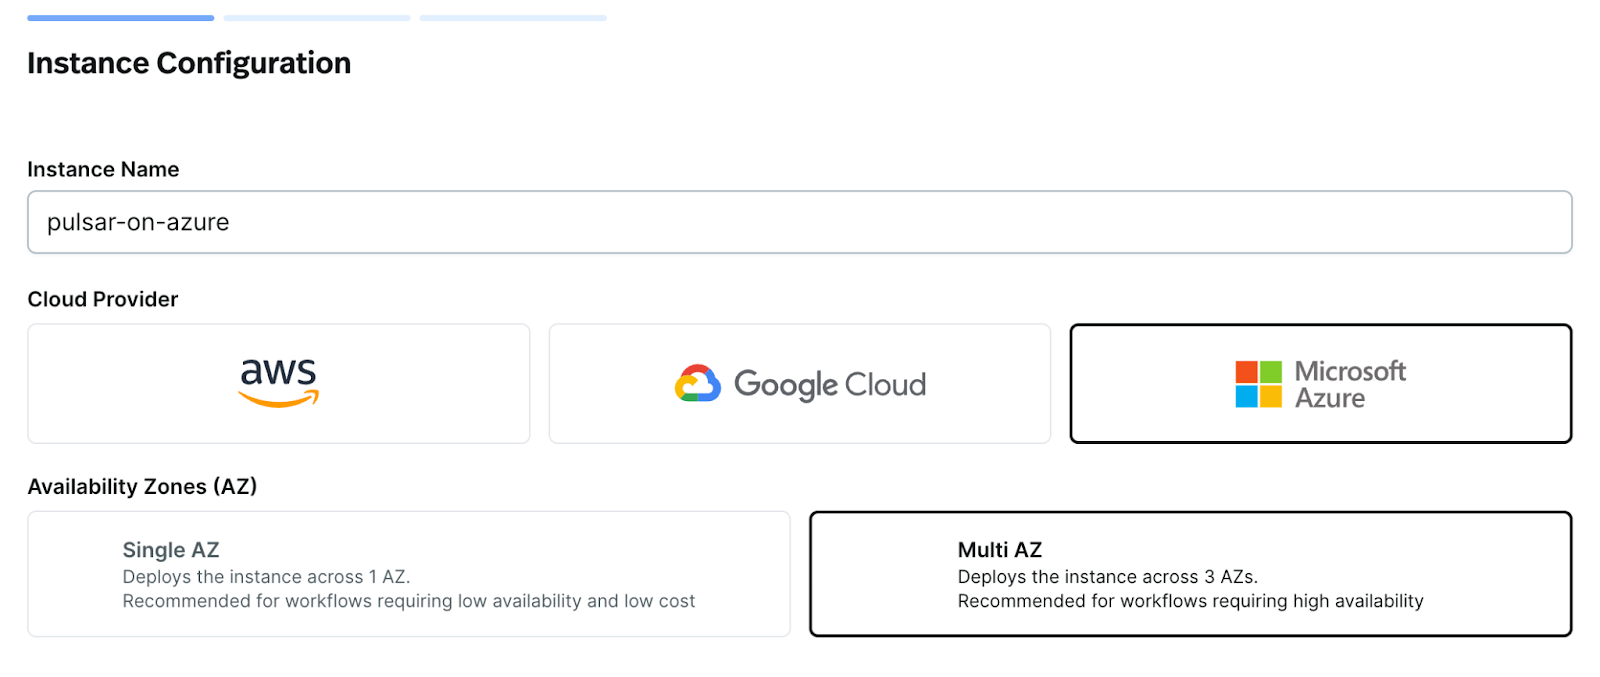
Task: Click the Instance Name label
Action: tap(103, 170)
